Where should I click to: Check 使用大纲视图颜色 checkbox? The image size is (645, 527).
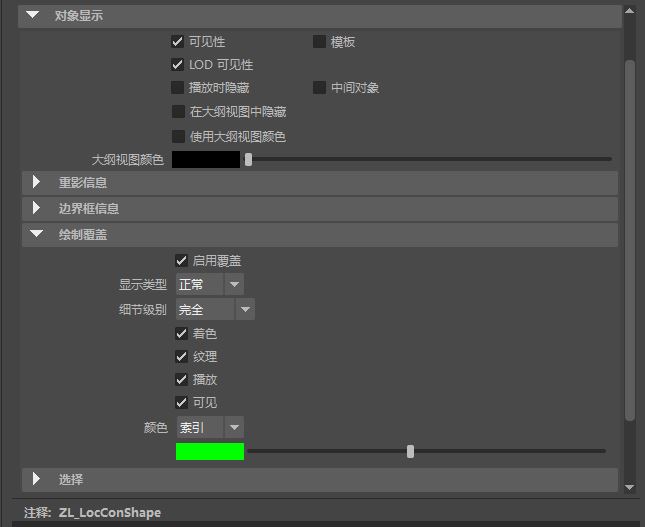coord(178,136)
